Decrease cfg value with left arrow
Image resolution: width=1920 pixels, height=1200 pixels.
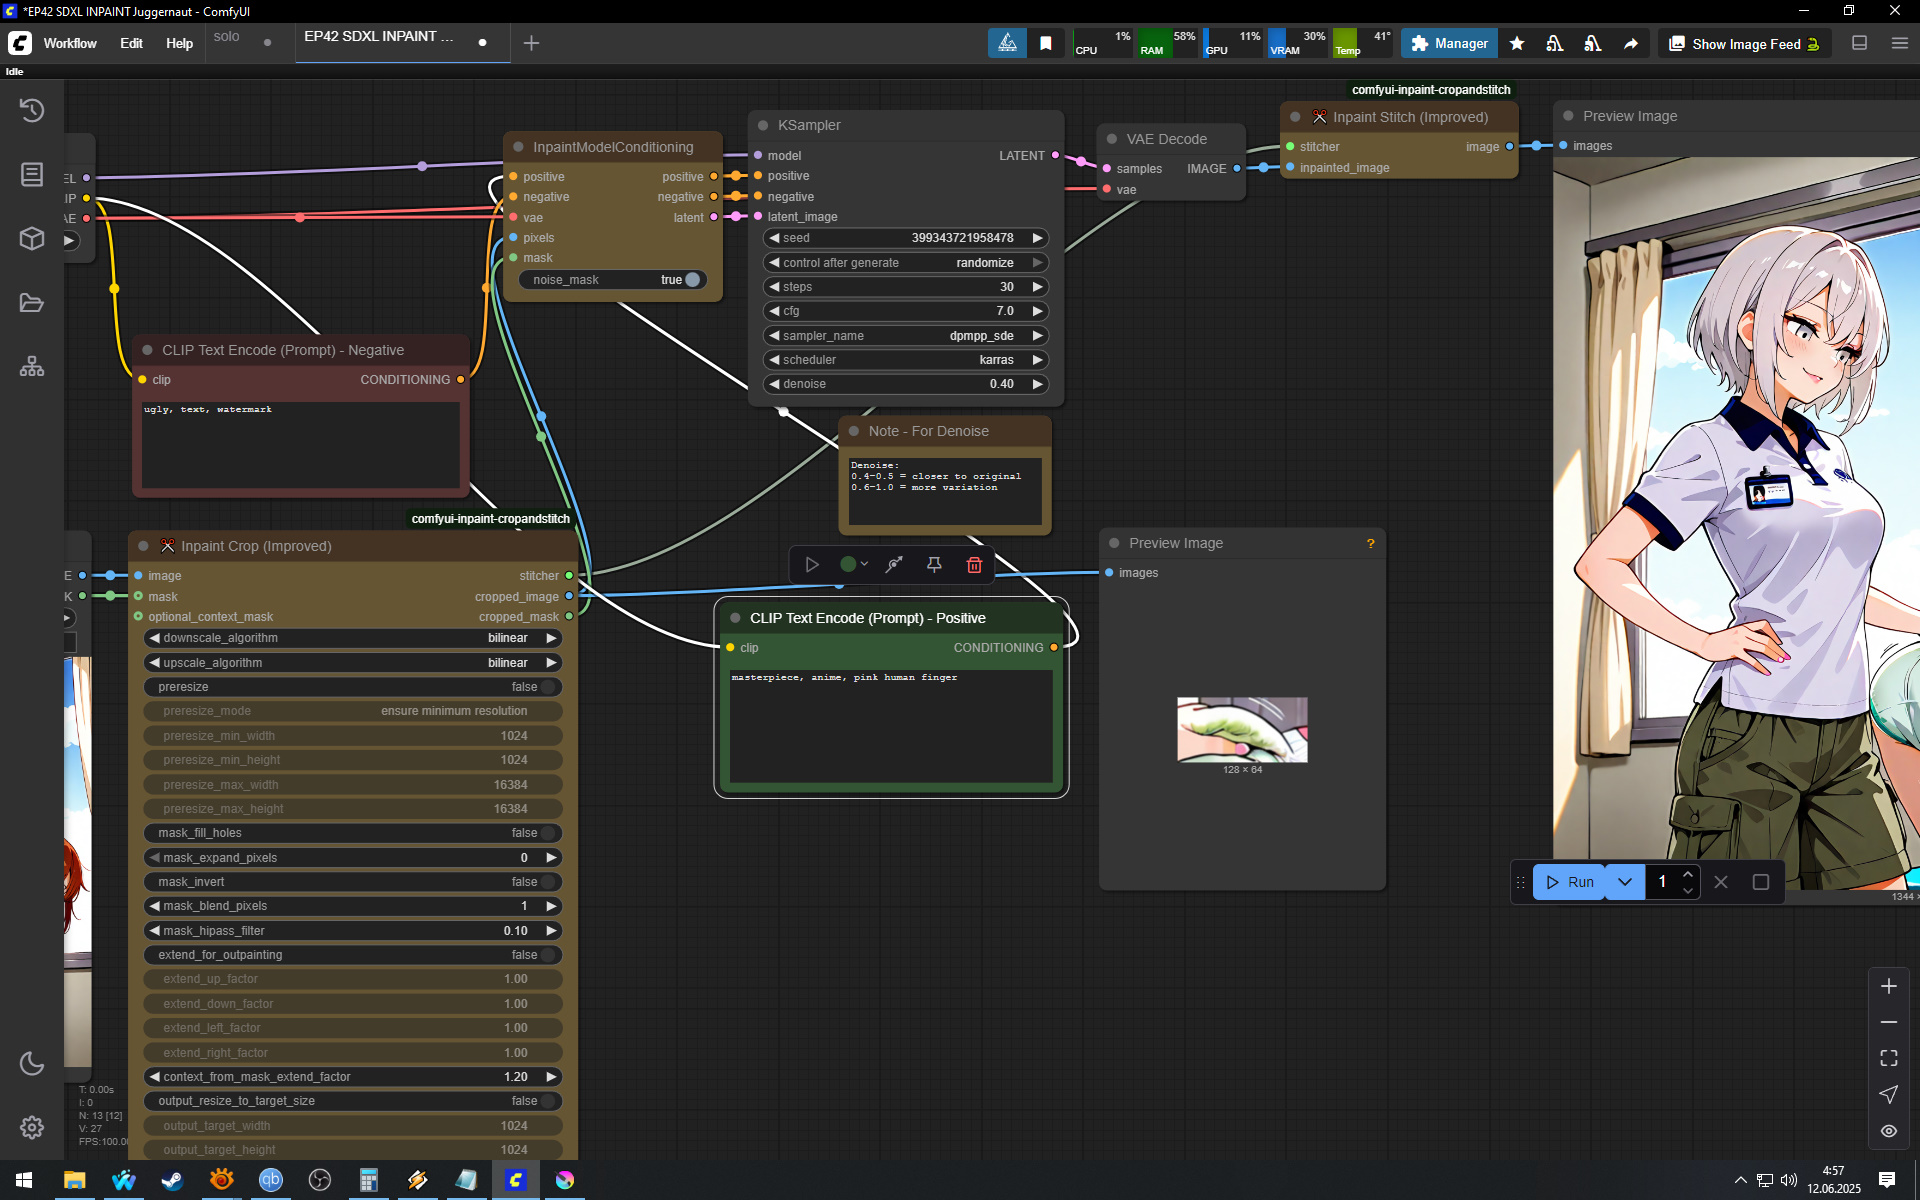click(x=774, y=311)
